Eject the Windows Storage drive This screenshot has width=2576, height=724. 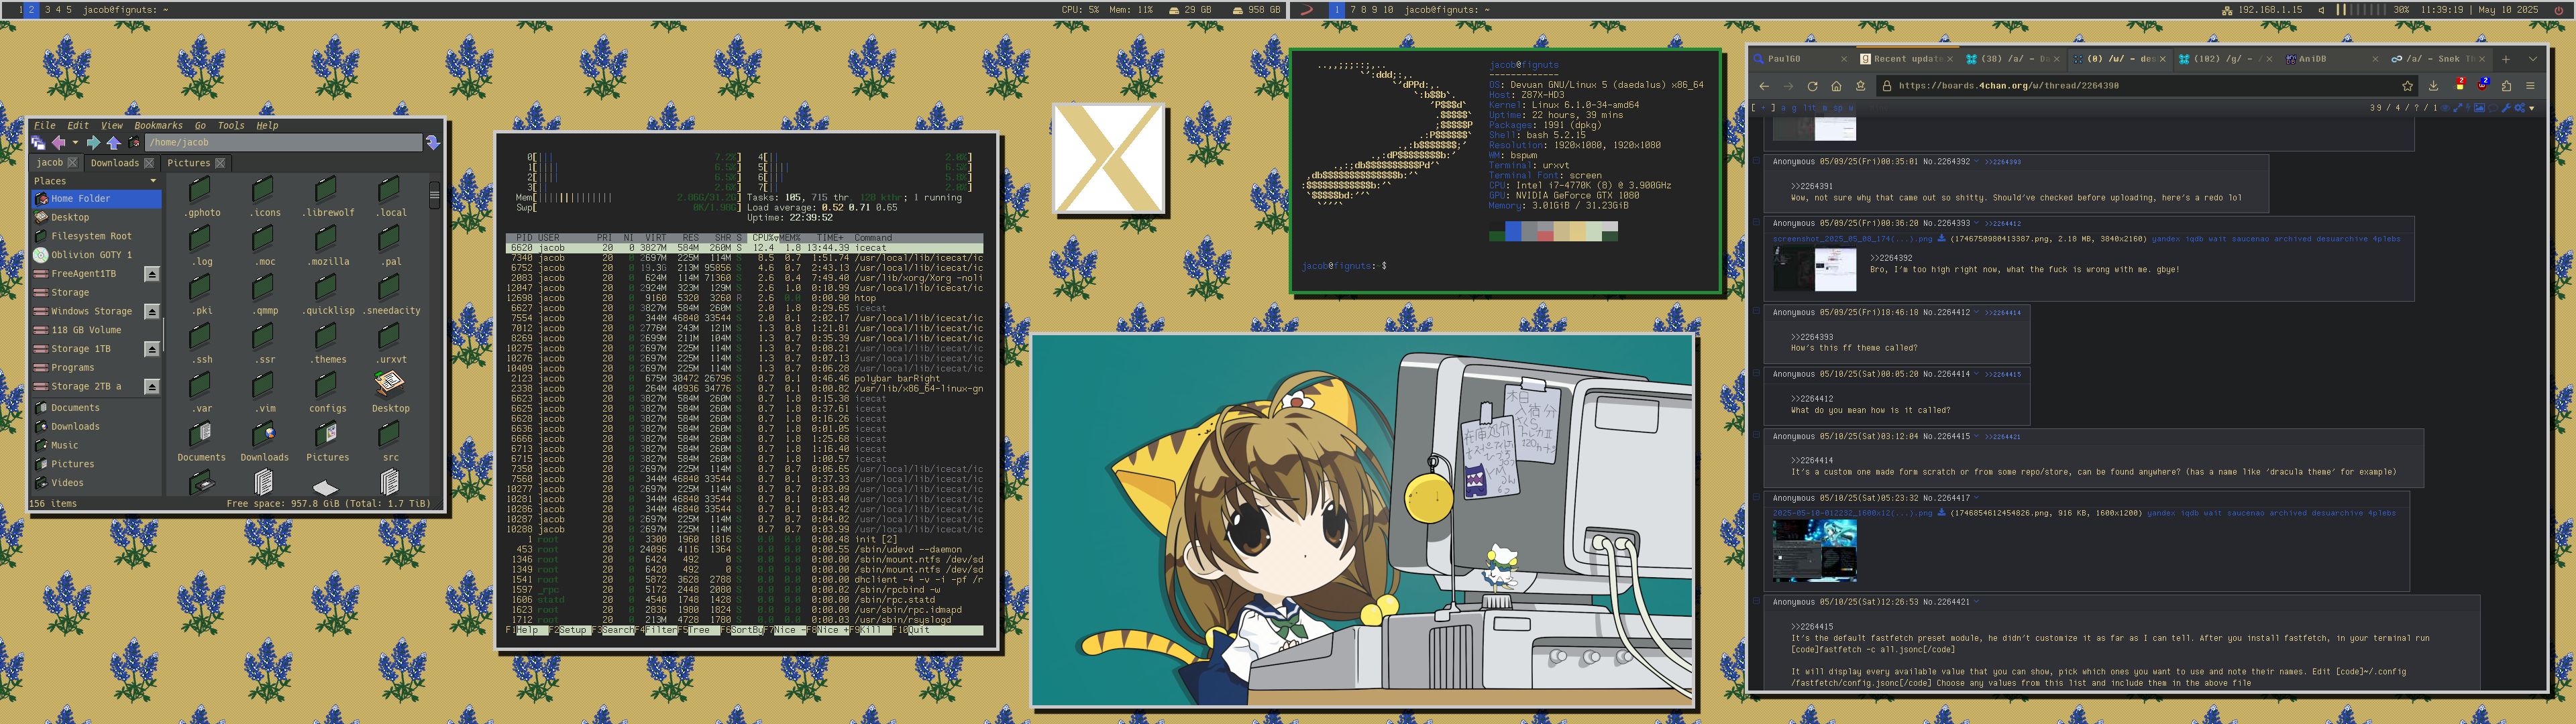tap(152, 312)
